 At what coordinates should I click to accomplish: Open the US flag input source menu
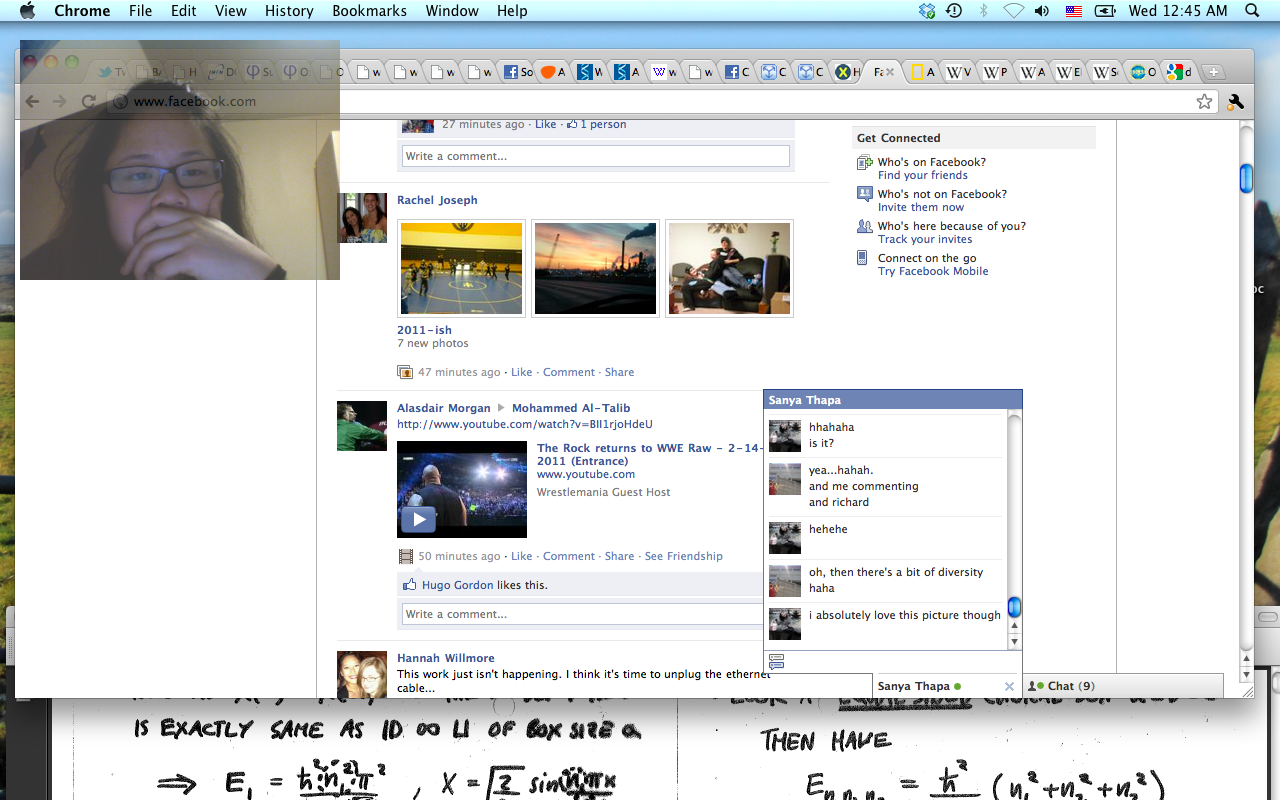(1073, 11)
